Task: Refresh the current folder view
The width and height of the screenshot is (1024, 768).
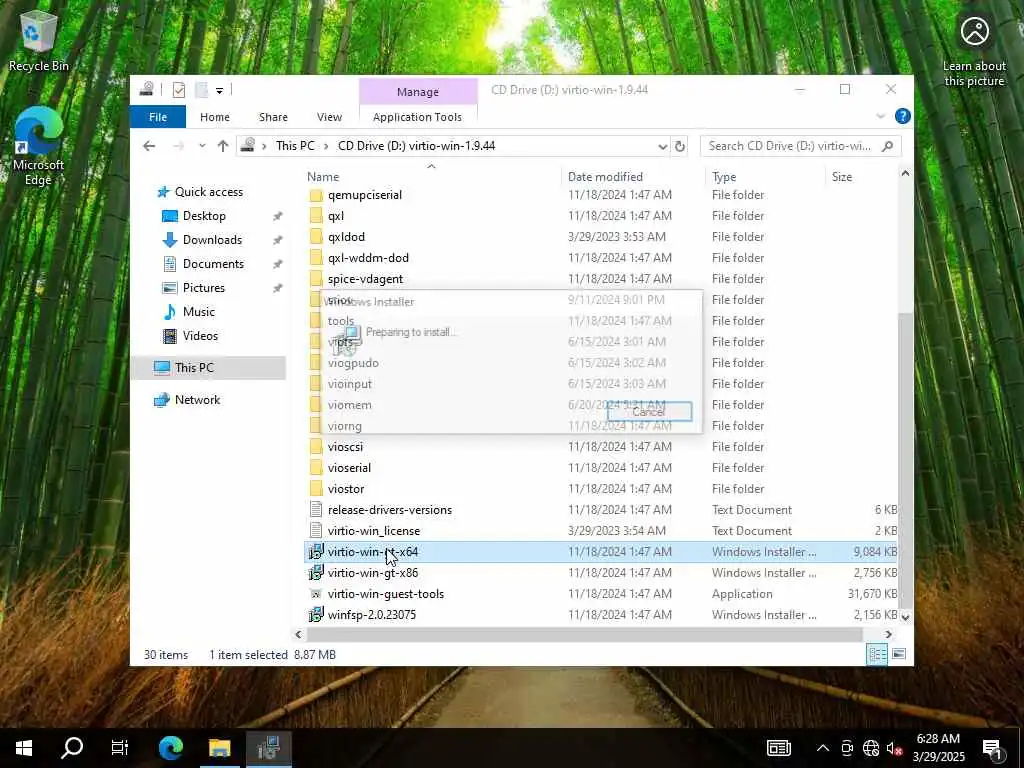Action: (680, 146)
